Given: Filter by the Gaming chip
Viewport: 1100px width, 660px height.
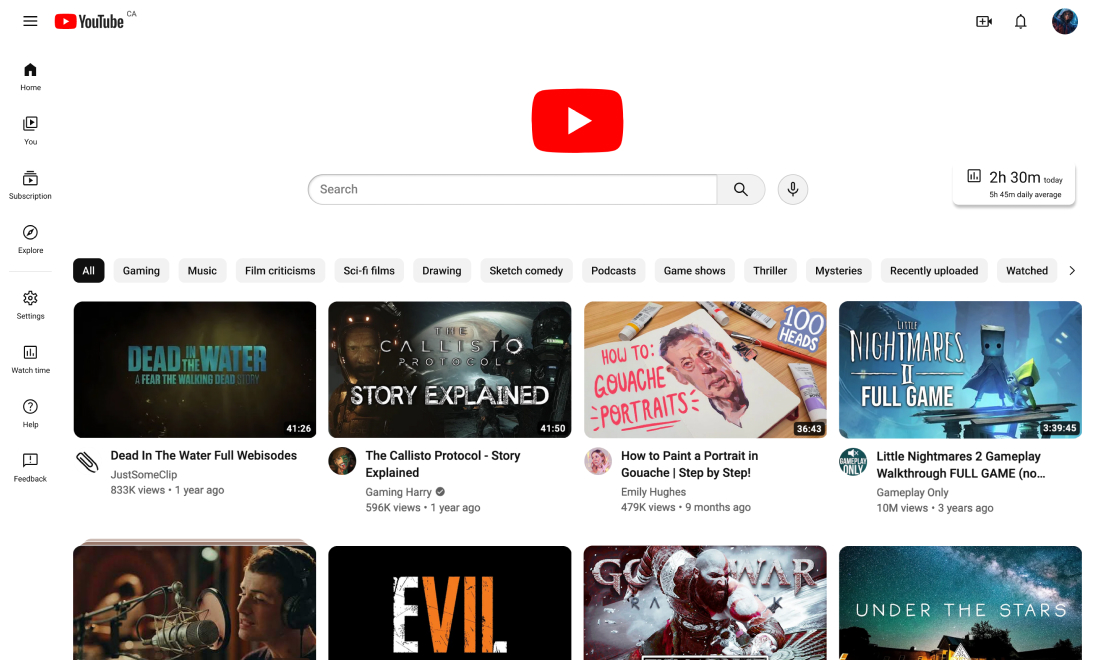Looking at the screenshot, I should coord(141,271).
